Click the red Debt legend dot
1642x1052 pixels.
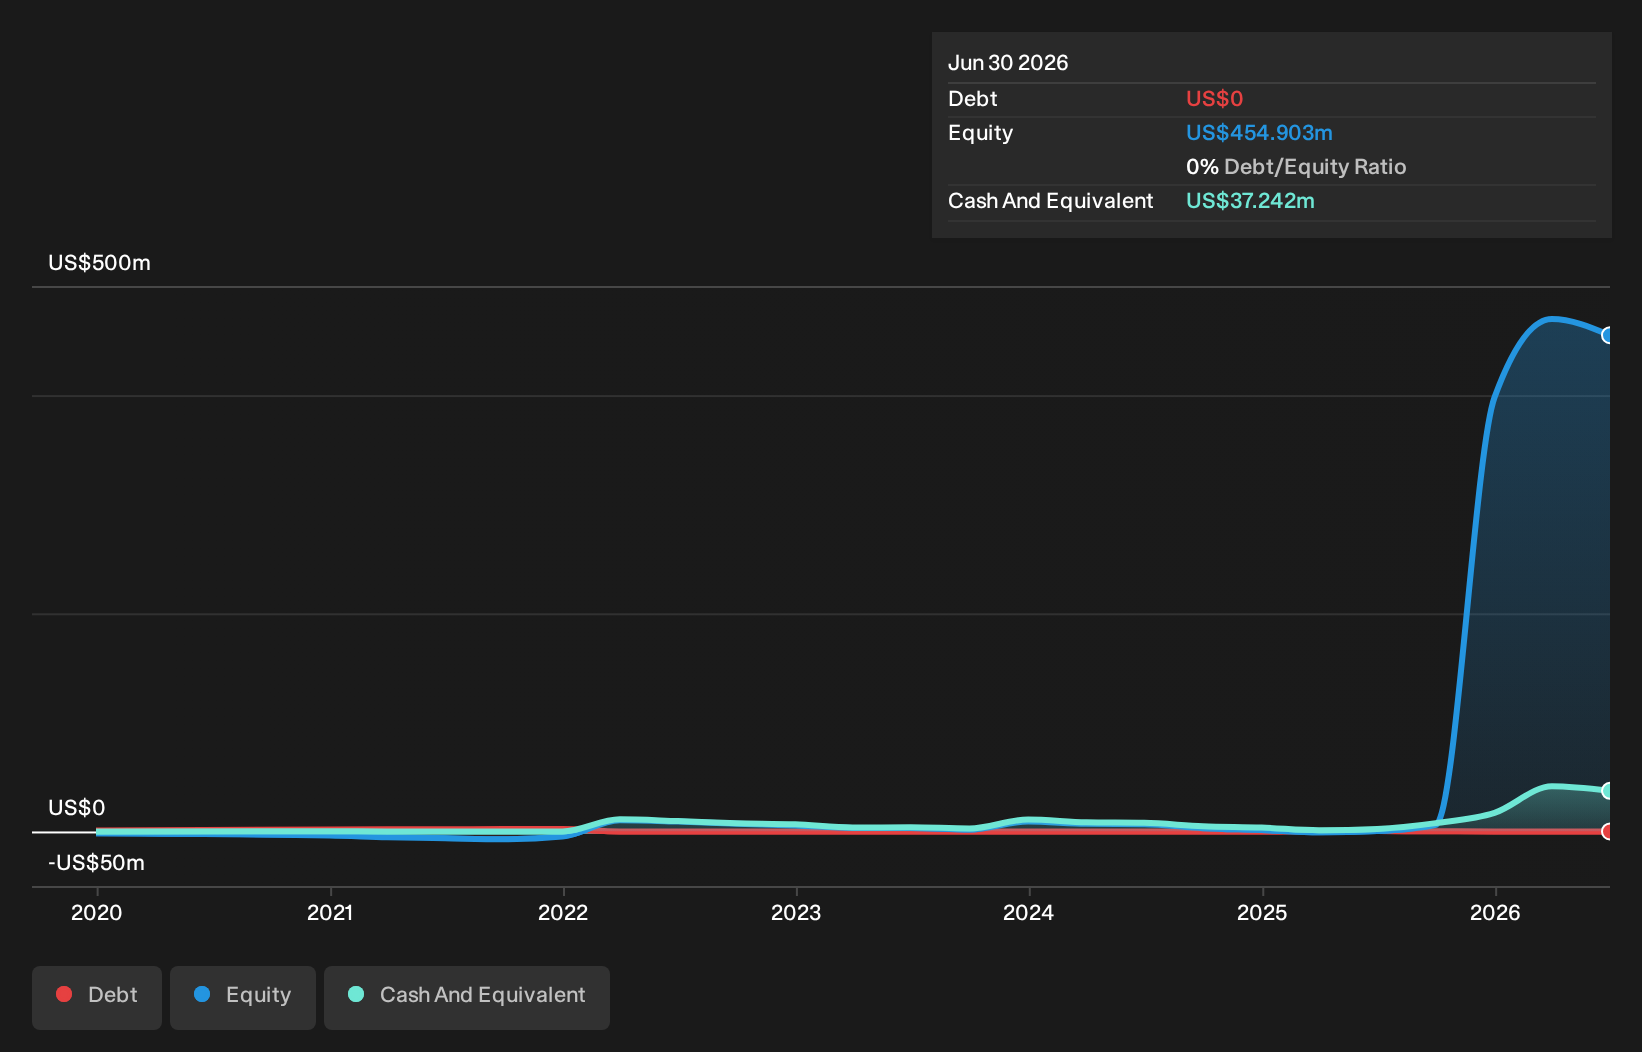[x=64, y=994]
